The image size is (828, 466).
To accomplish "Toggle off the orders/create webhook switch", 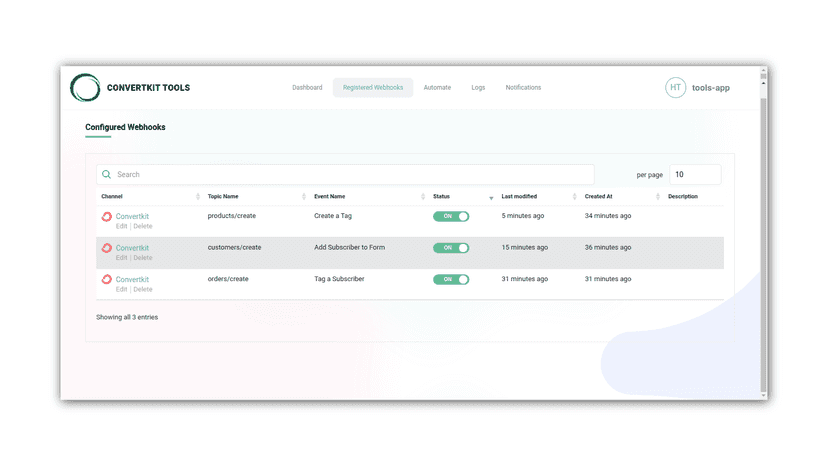I will coord(451,279).
